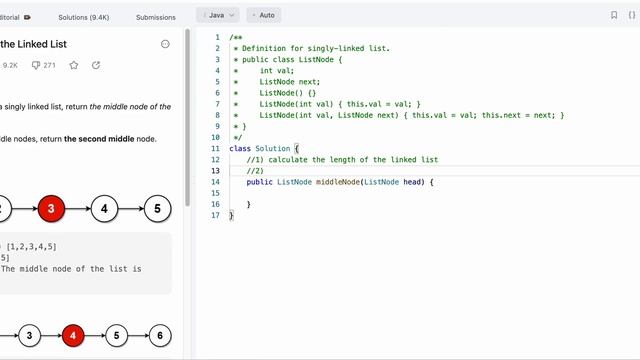This screenshot has height=360, width=640.
Task: Click the "head" parameter in the code
Action: [x=412, y=182]
